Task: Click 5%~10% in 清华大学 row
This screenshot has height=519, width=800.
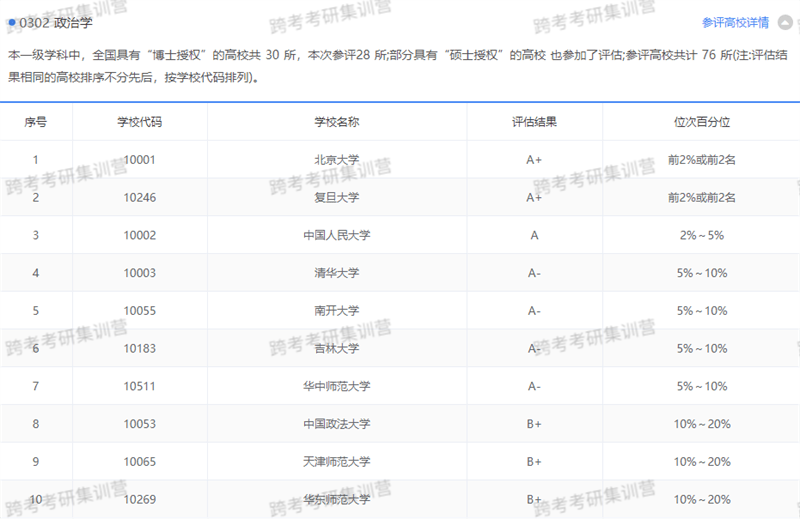Action: pos(702,273)
